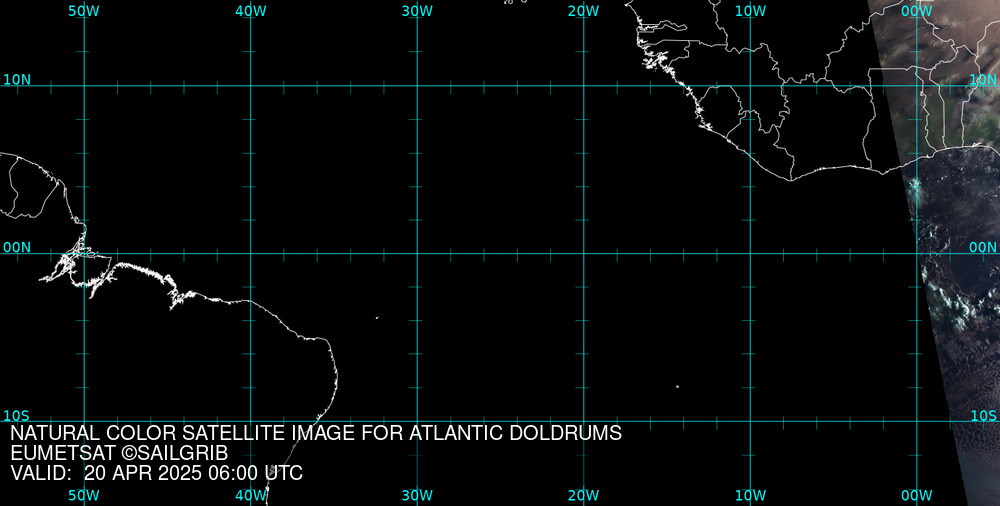Click the bottom 40W longitude label
The width and height of the screenshot is (1000, 506).
point(251,496)
